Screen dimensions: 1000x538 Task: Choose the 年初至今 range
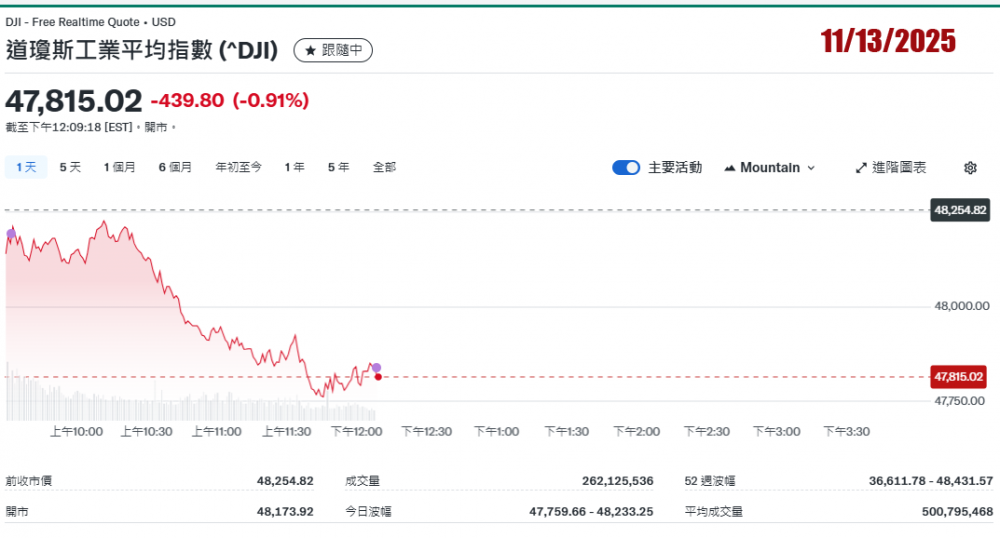[x=238, y=167]
